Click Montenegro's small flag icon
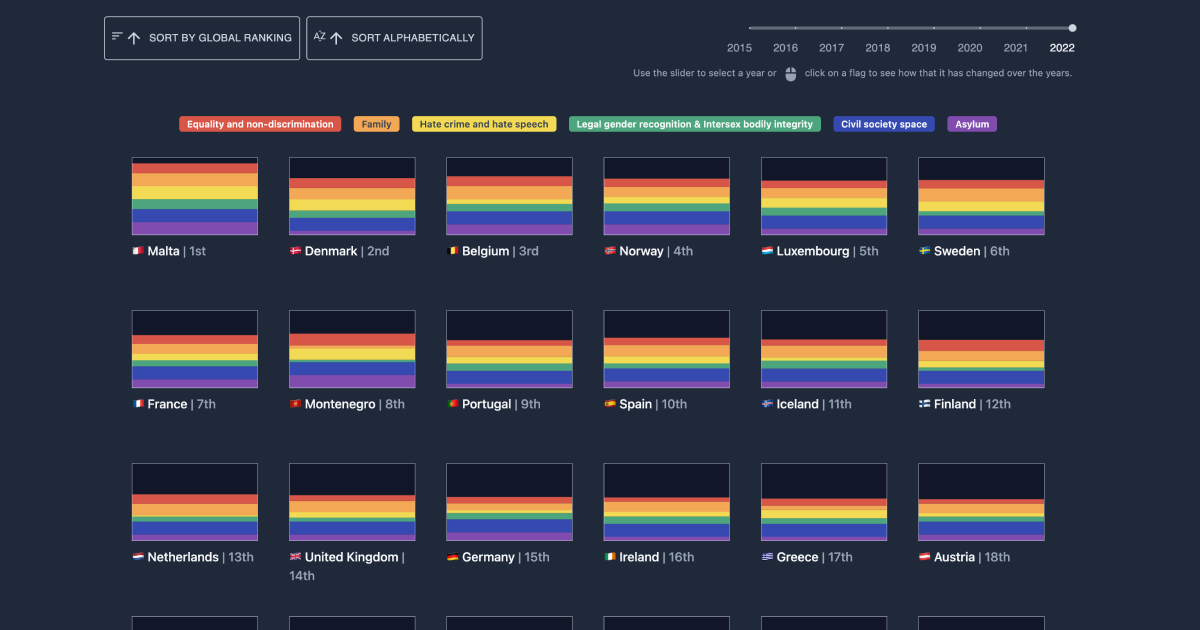The width and height of the screenshot is (1200, 630). point(295,404)
